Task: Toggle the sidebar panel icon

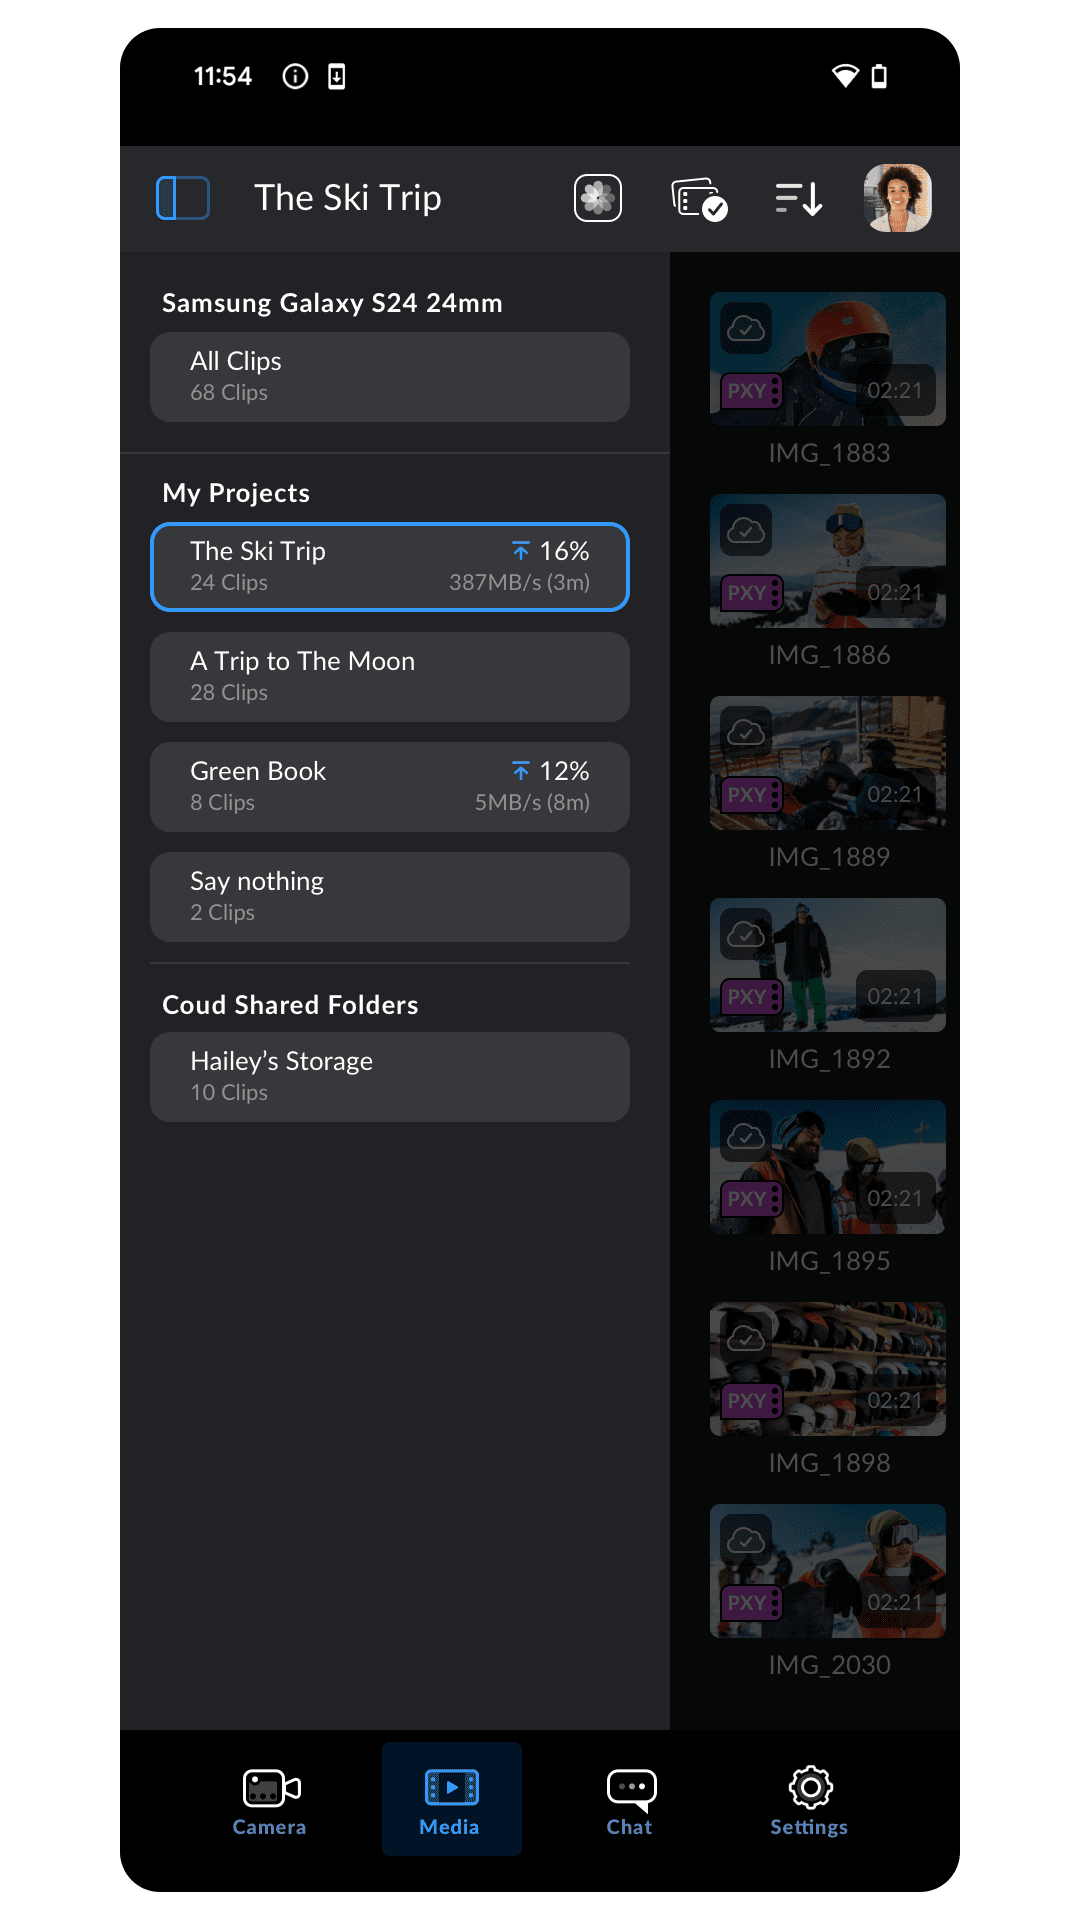Action: pyautogui.click(x=183, y=198)
